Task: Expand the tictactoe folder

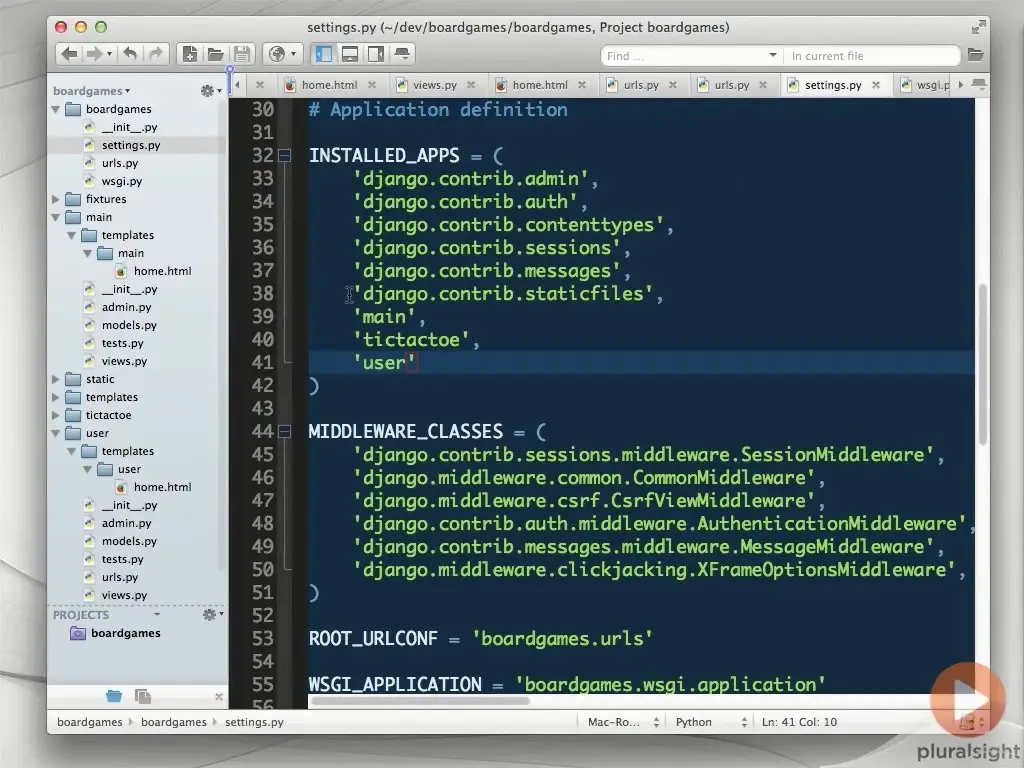Action: point(56,415)
